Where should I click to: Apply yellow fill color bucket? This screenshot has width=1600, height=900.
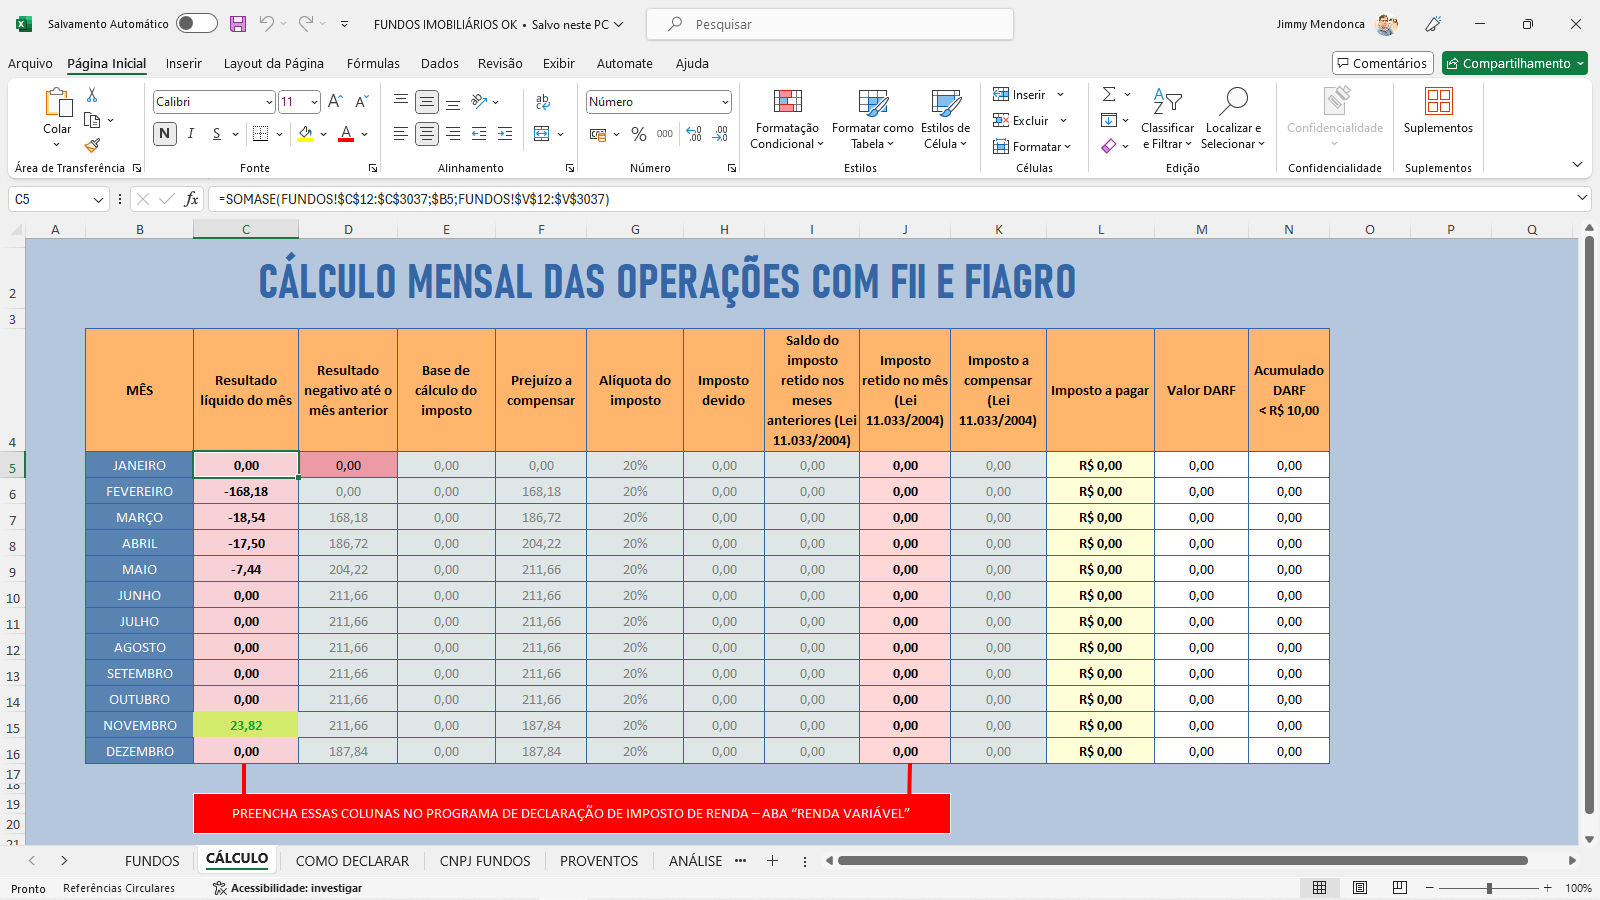click(x=306, y=134)
